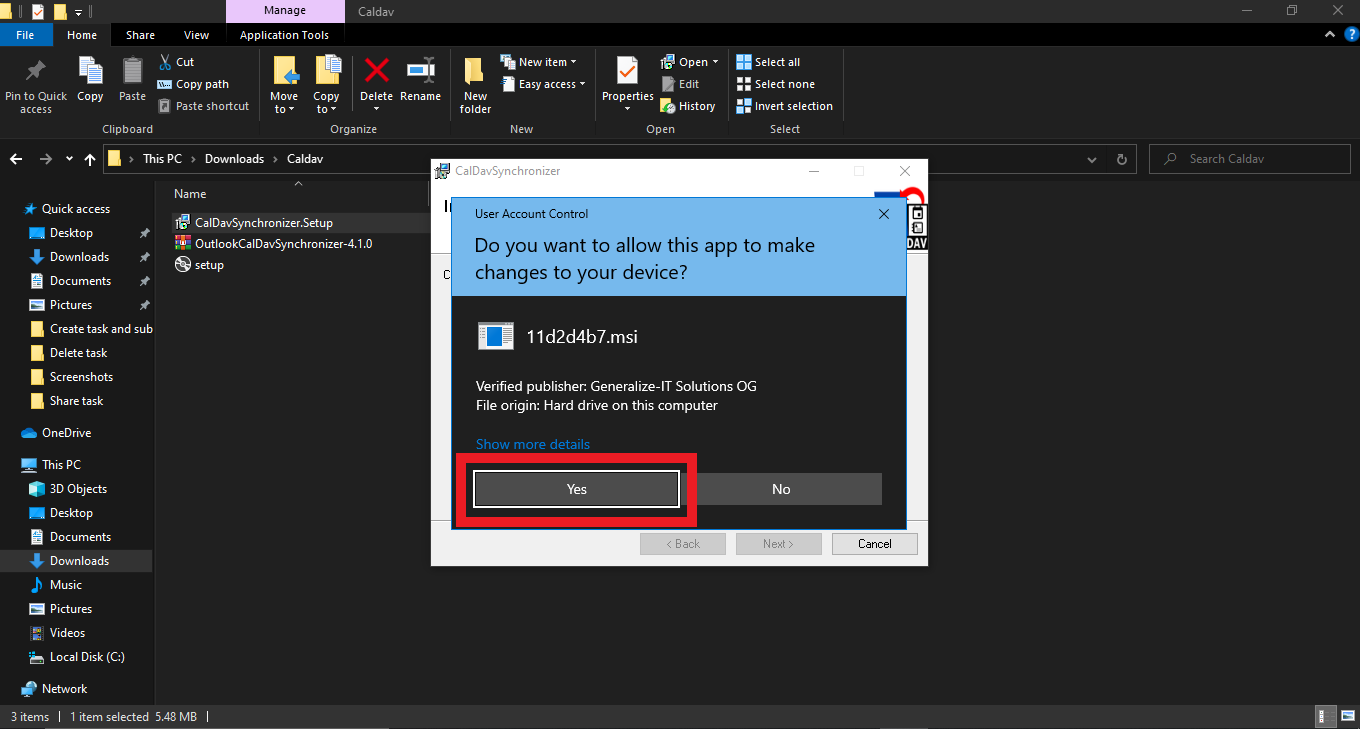Image resolution: width=1360 pixels, height=729 pixels.
Task: Select OneDrive in navigation pane
Action: pos(66,433)
